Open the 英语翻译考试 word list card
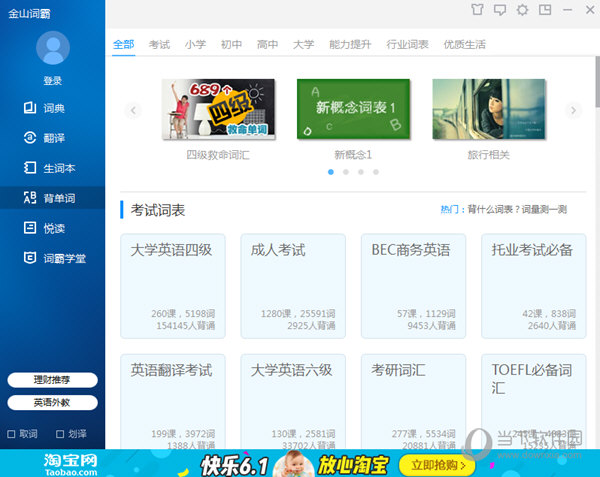This screenshot has width=600, height=477. point(173,401)
